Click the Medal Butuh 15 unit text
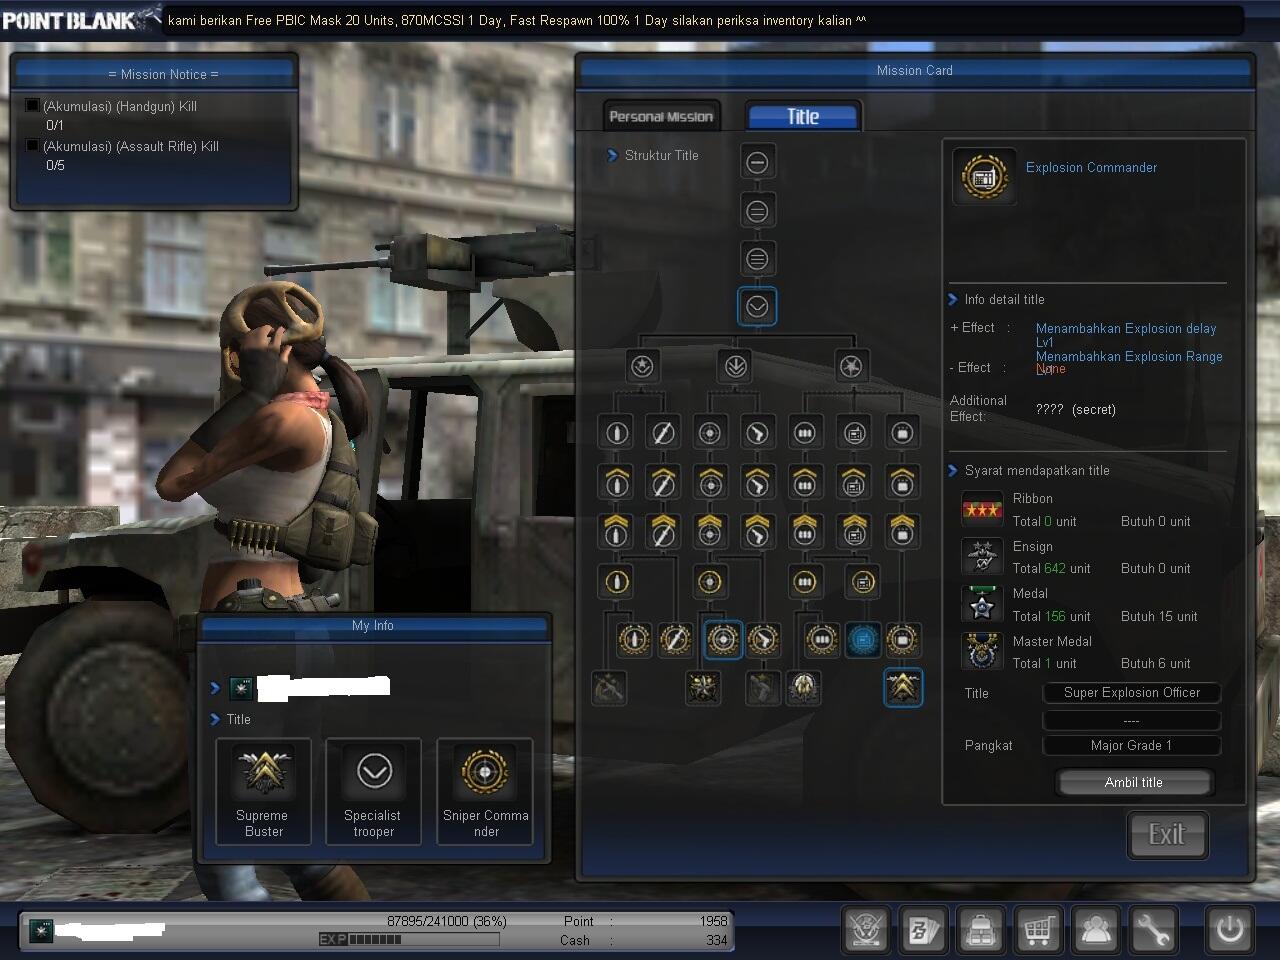Viewport: 1280px width, 960px height. [1159, 616]
